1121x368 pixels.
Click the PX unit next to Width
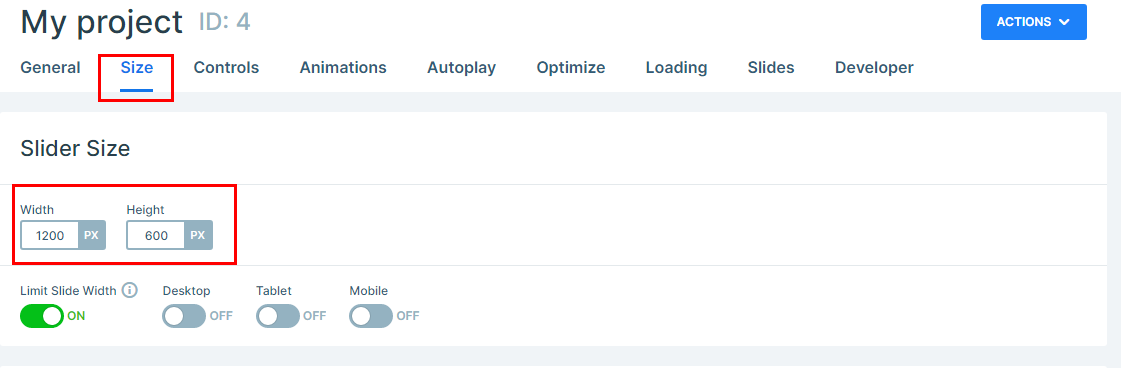pos(92,235)
